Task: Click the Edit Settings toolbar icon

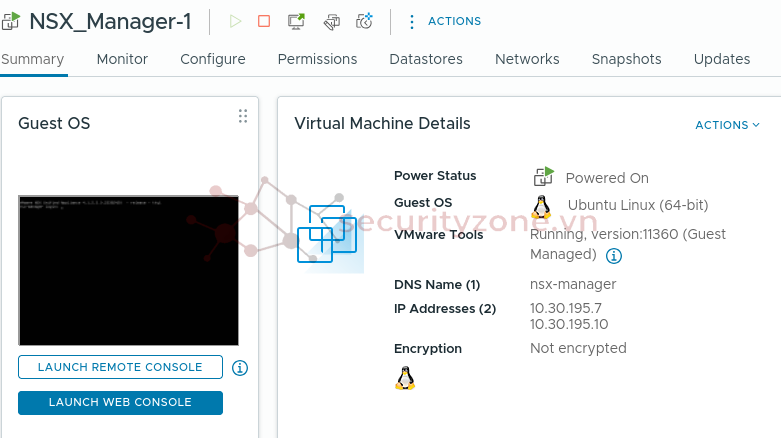Action: coord(331,21)
